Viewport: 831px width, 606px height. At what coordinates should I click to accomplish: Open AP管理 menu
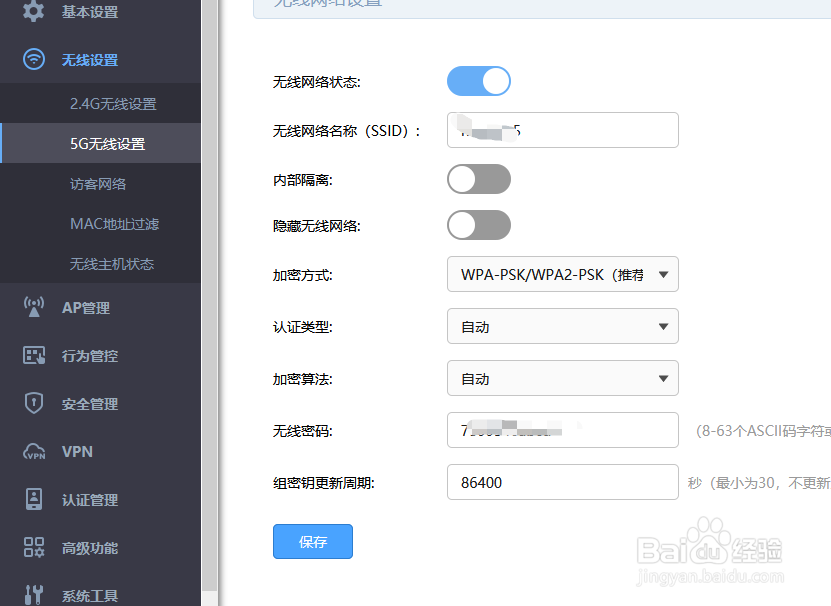pyautogui.click(x=86, y=308)
